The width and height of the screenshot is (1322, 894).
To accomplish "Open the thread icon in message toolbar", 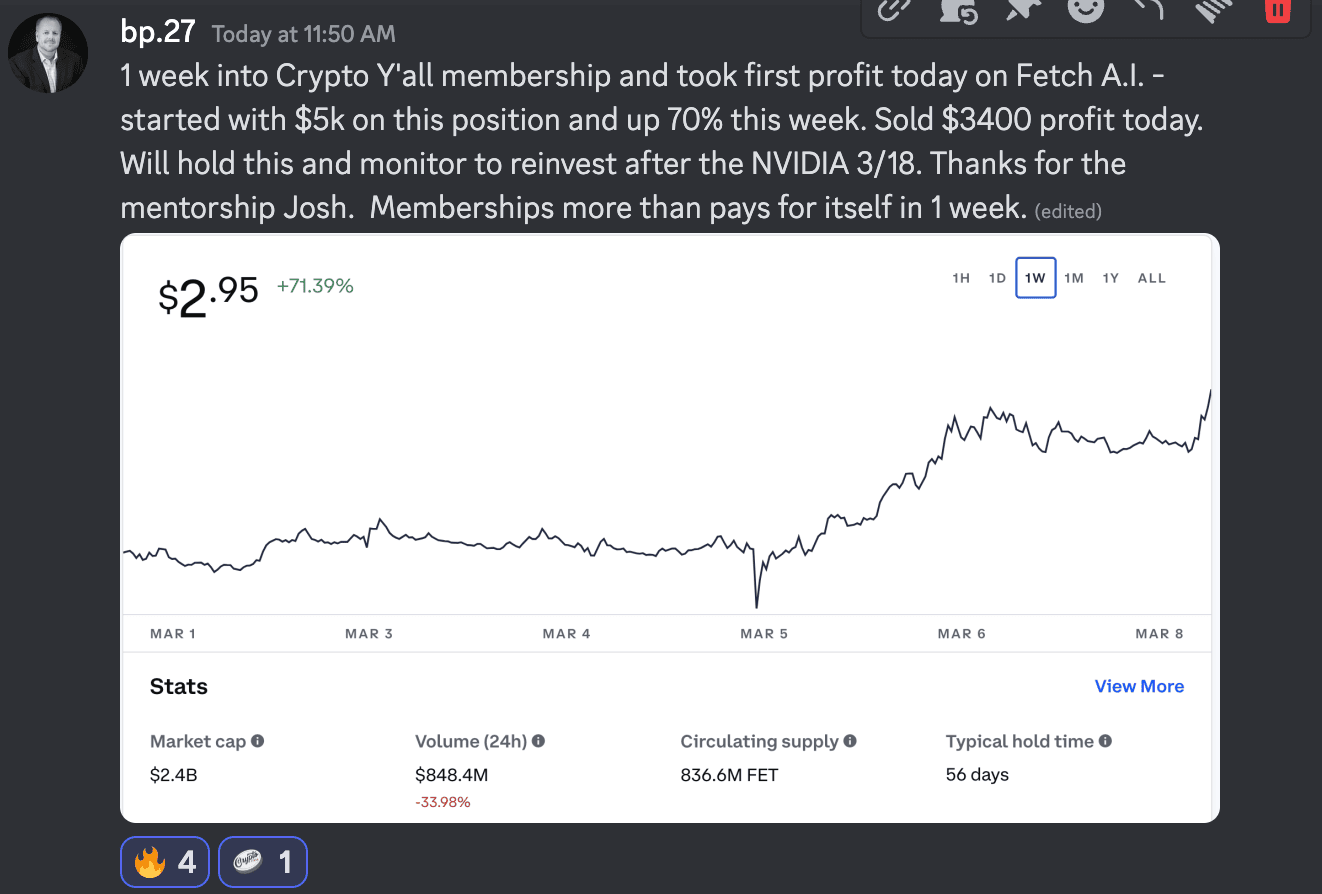I will (1214, 10).
